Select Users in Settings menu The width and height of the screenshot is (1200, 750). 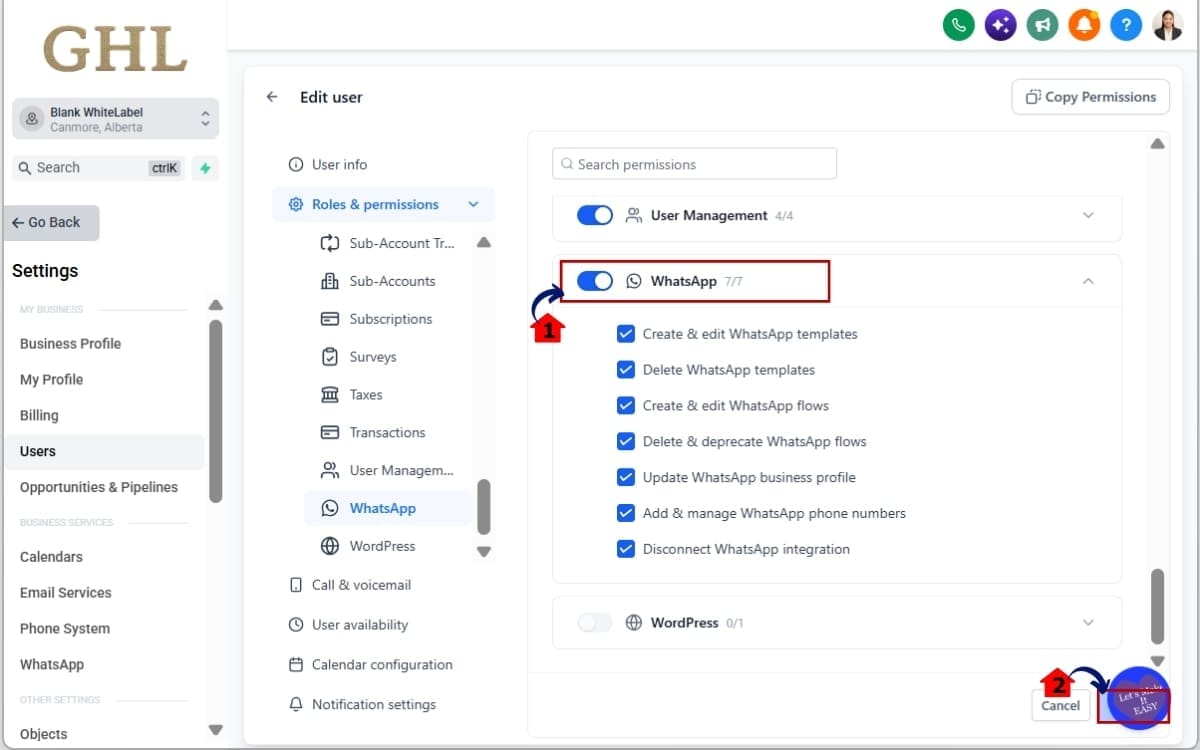point(103,451)
